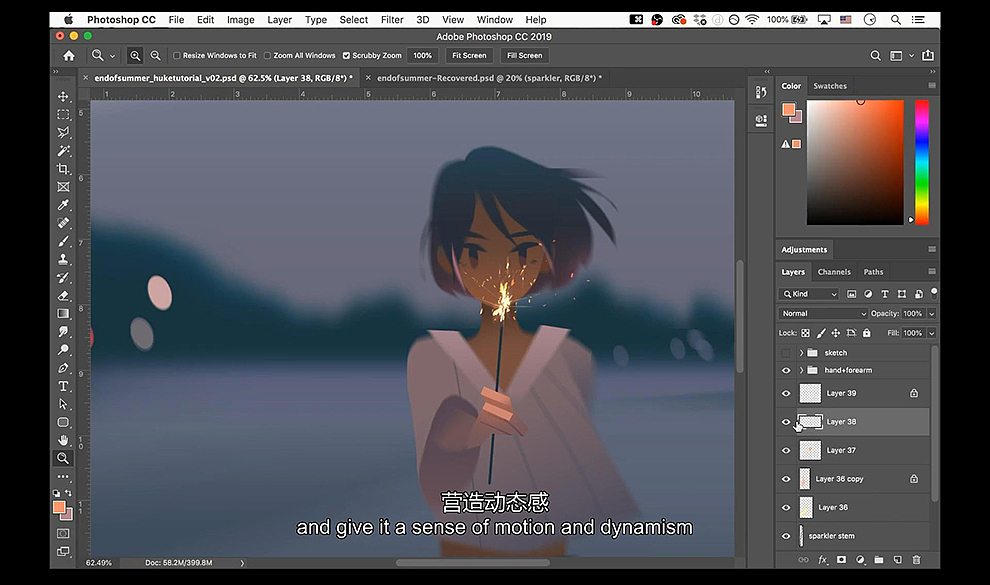Select the Layer 36 thumbnail

tap(806, 507)
